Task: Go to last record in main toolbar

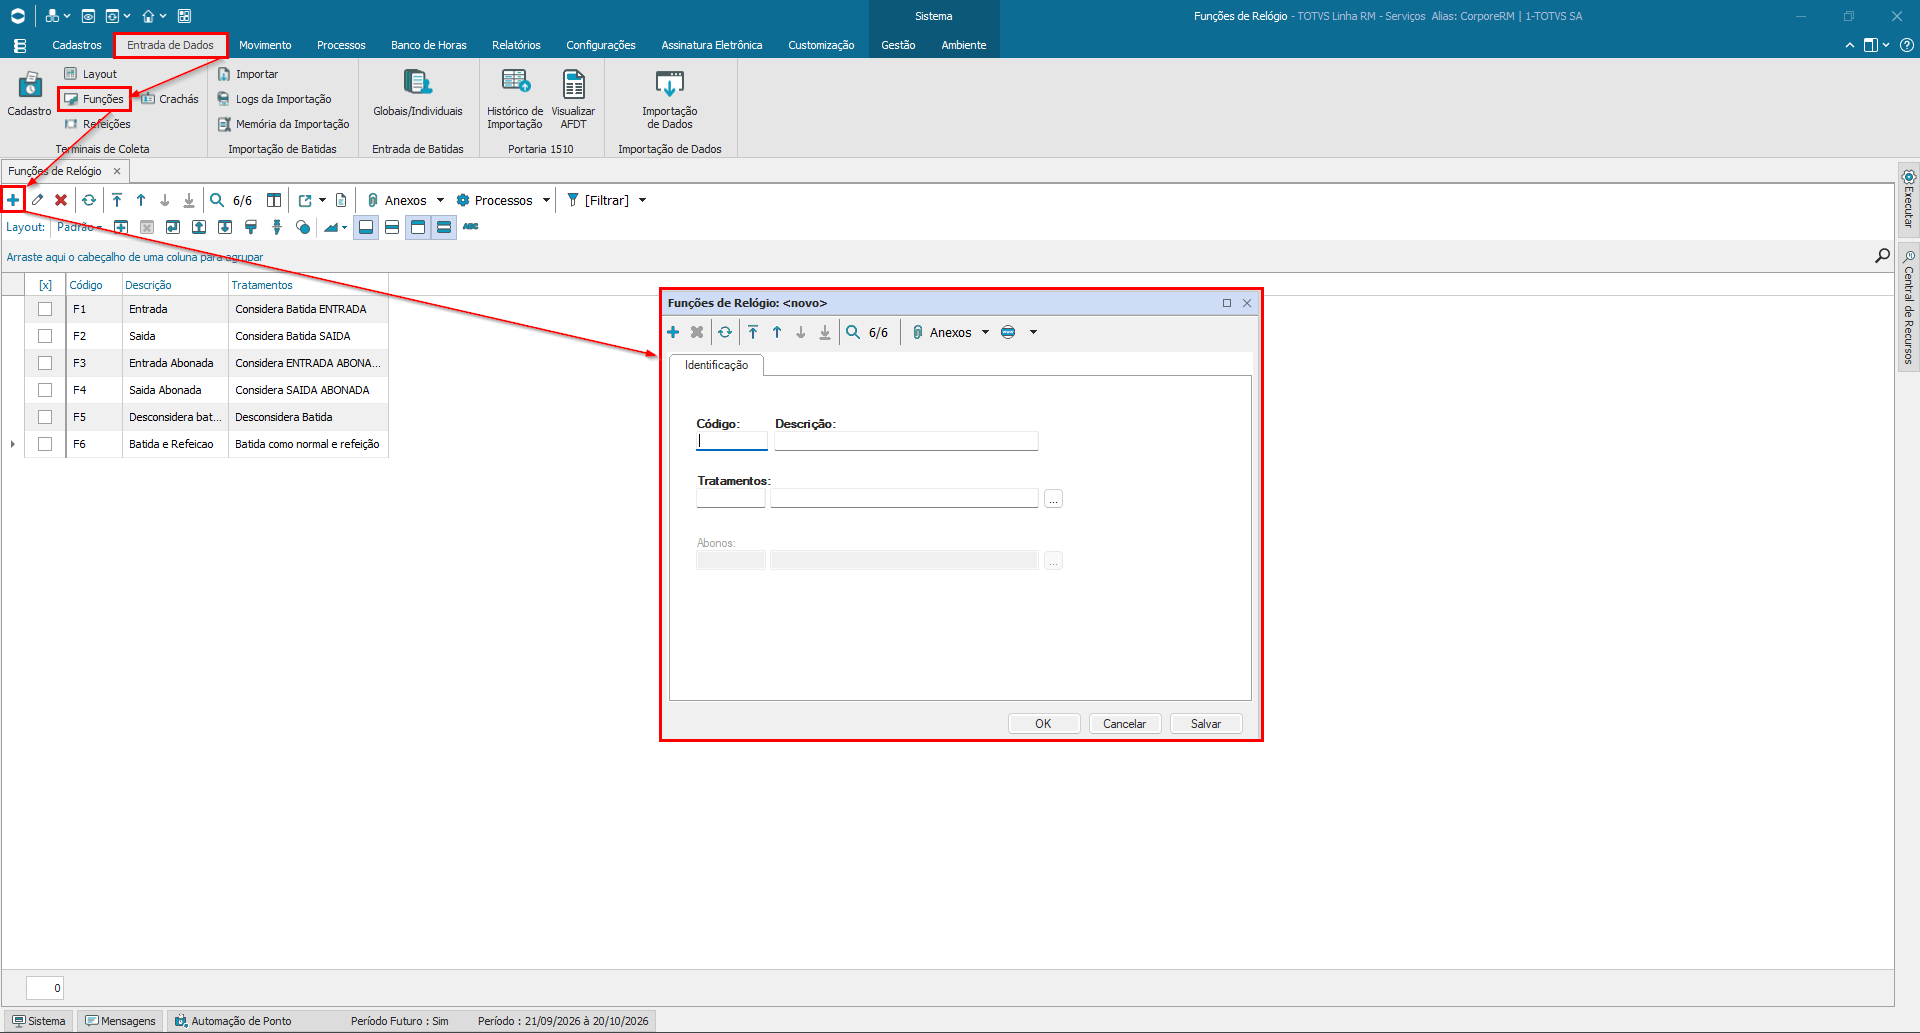Action: click(189, 200)
